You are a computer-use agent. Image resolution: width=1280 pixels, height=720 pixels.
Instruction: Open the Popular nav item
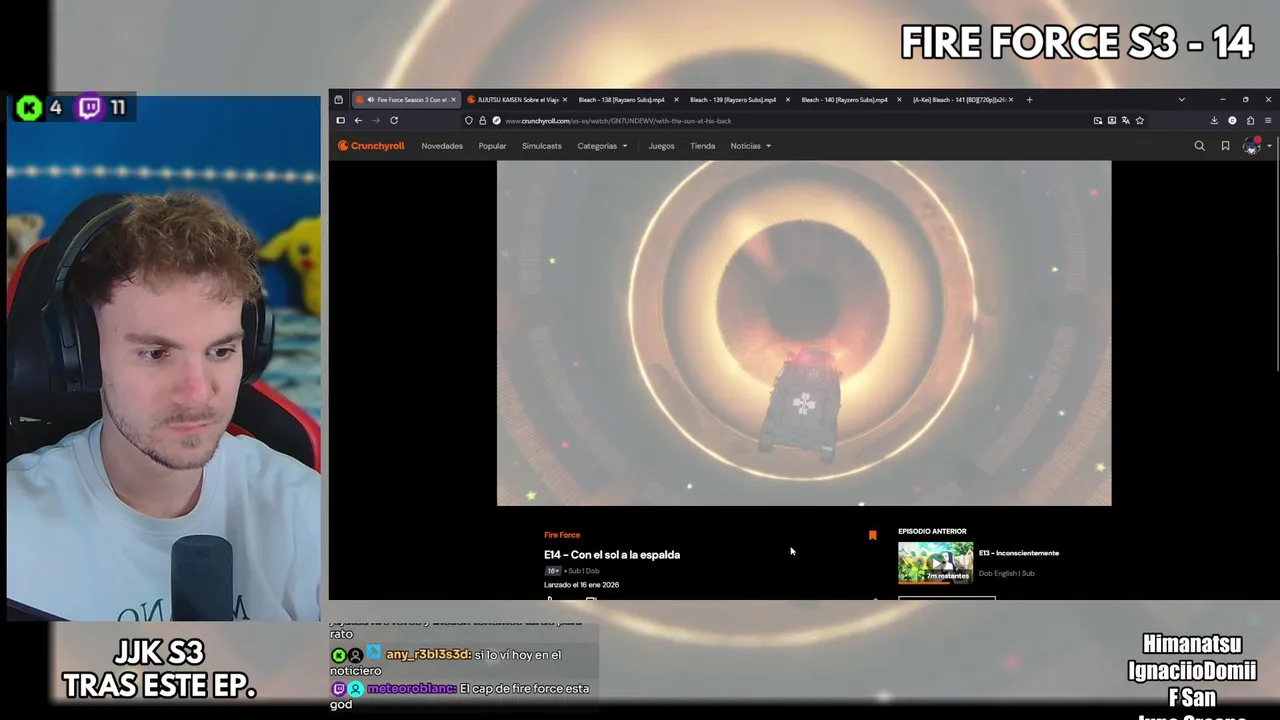pos(492,146)
